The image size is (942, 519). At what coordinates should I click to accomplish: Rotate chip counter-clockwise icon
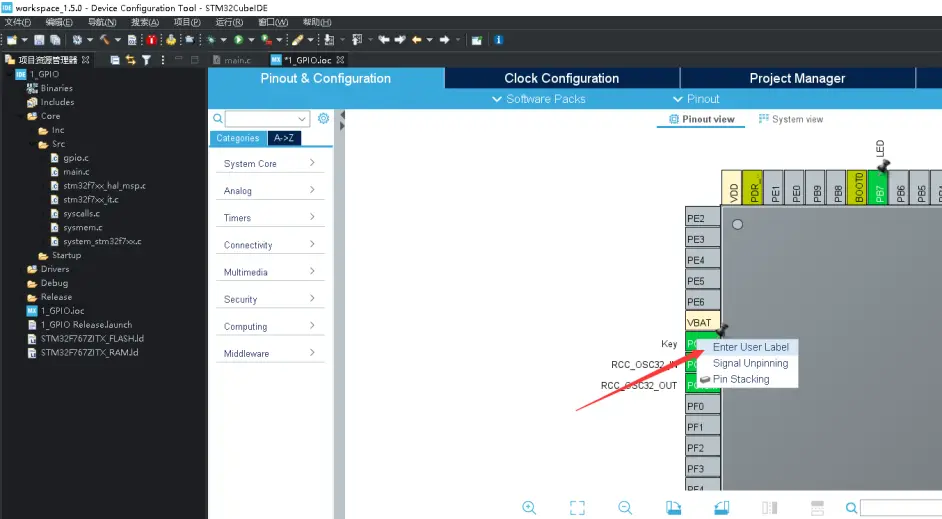point(722,508)
